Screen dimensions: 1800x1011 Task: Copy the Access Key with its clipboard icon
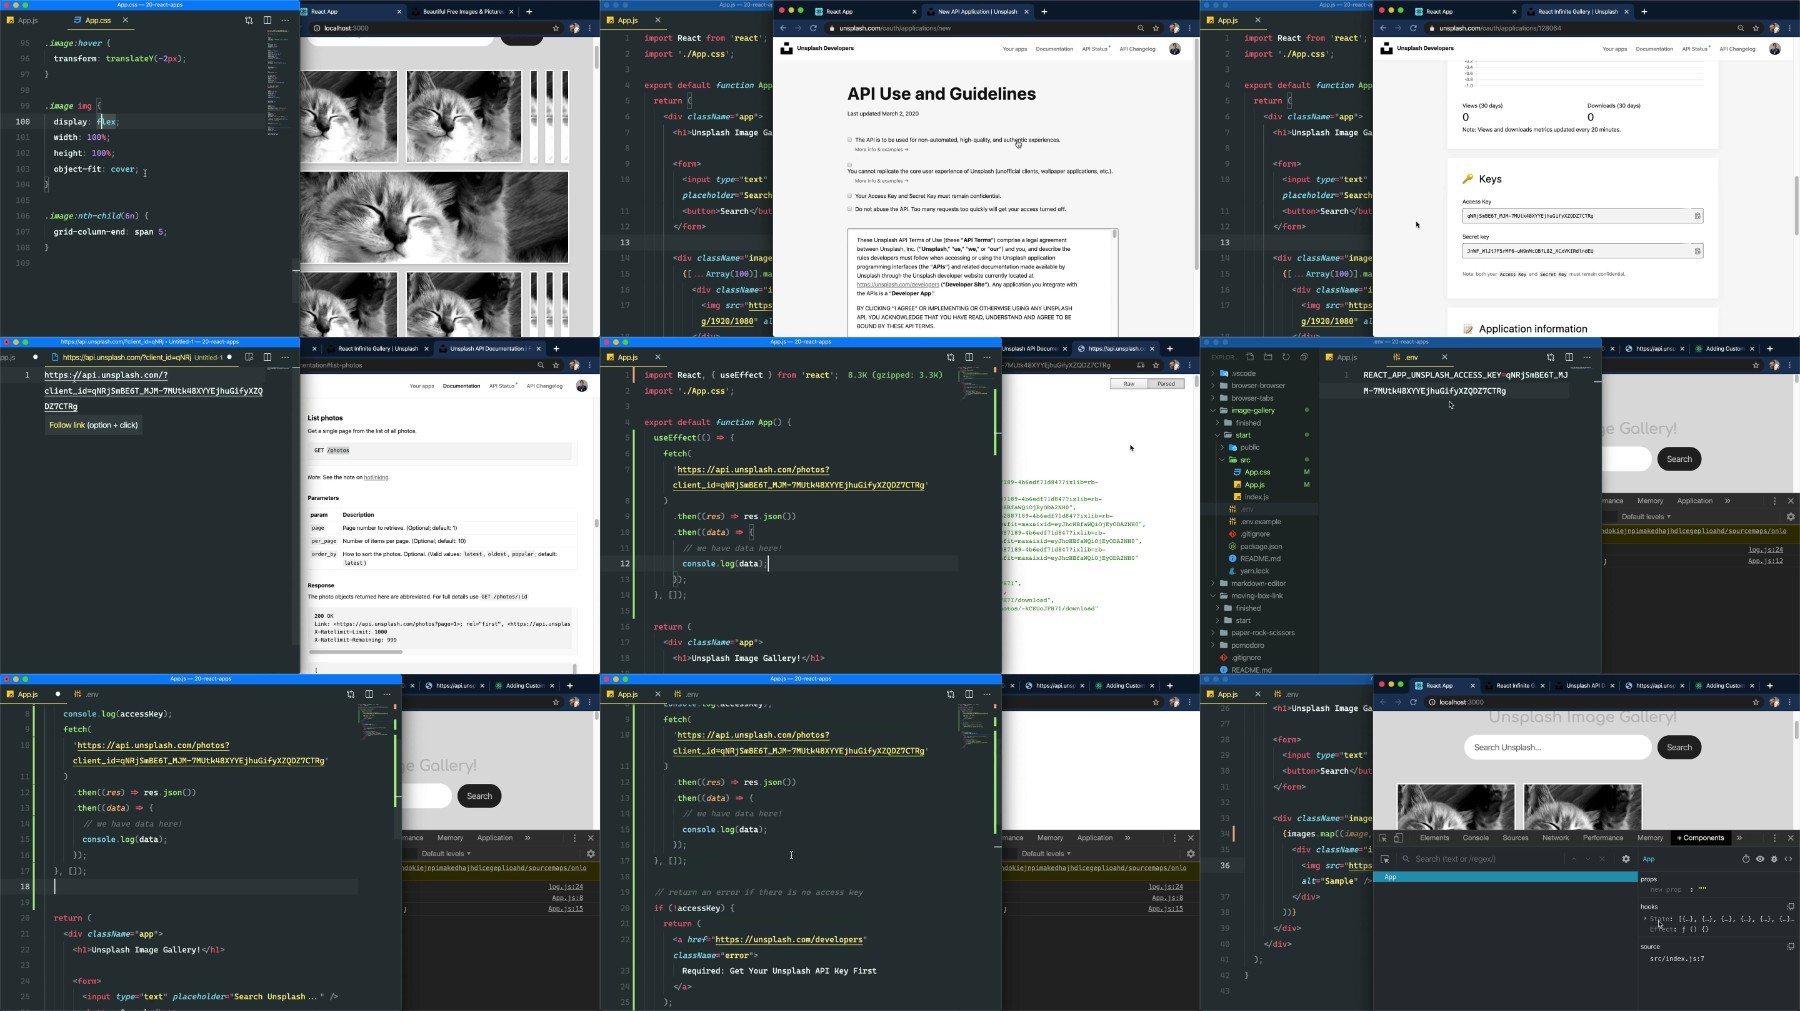point(1697,216)
